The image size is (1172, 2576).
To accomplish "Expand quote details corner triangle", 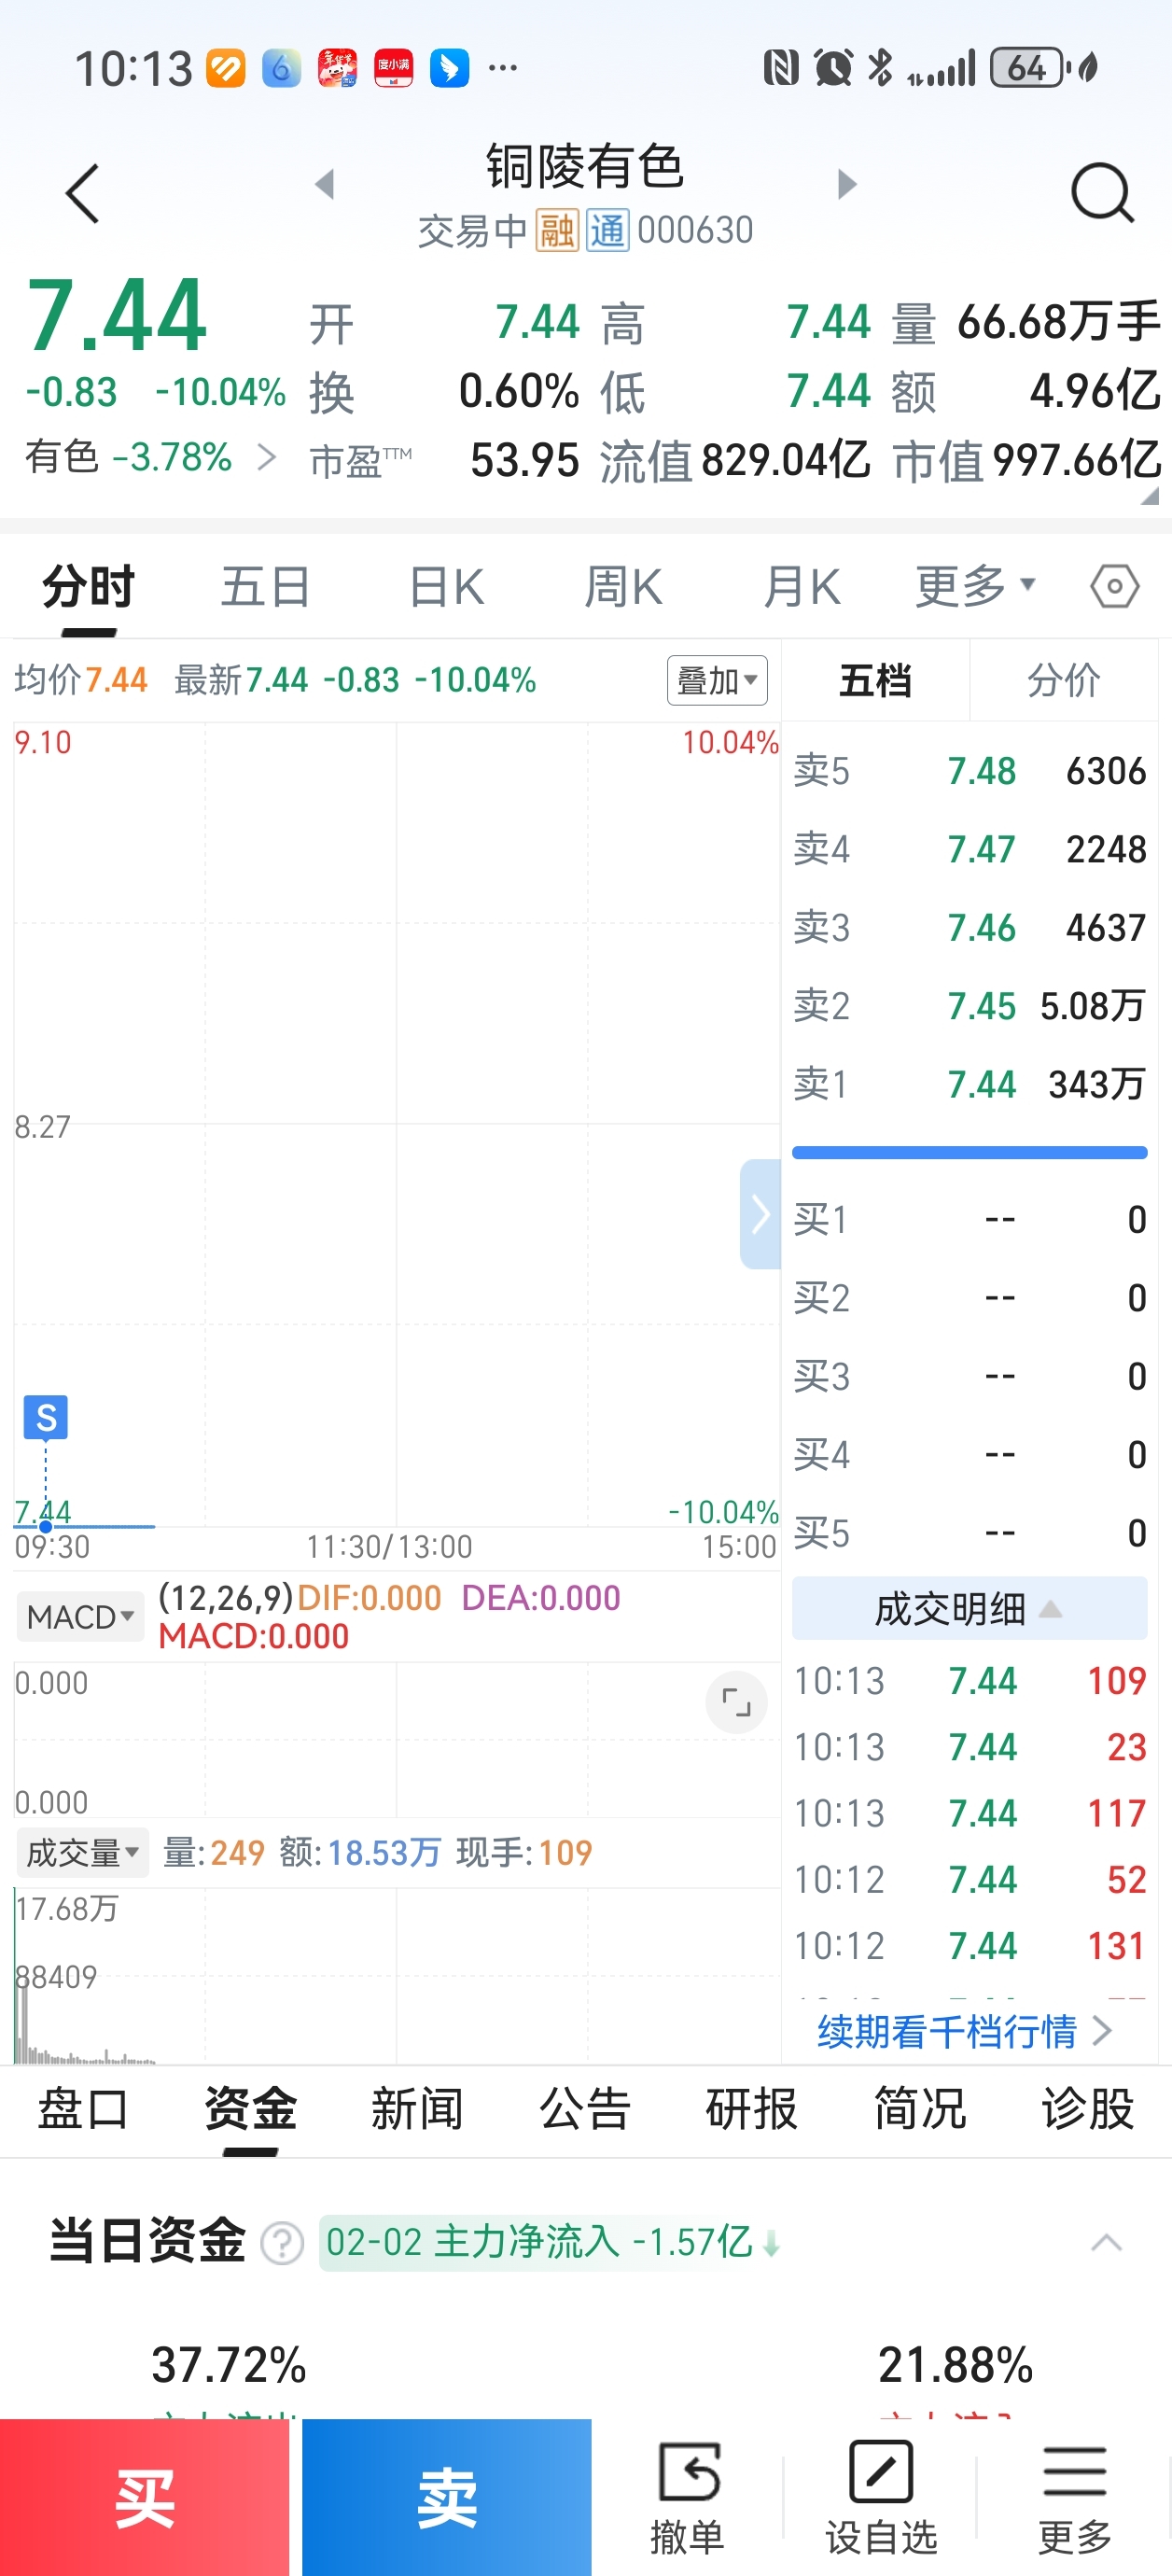I will pyautogui.click(x=1149, y=495).
